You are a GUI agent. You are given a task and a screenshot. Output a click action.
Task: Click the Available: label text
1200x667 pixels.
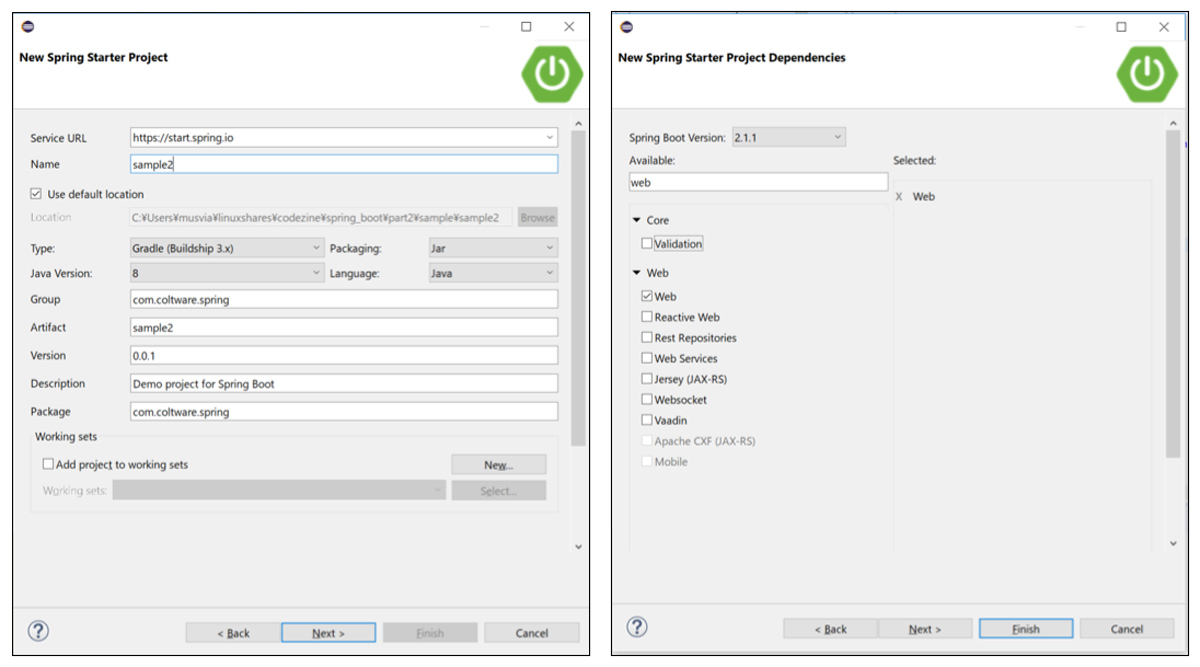[652, 160]
